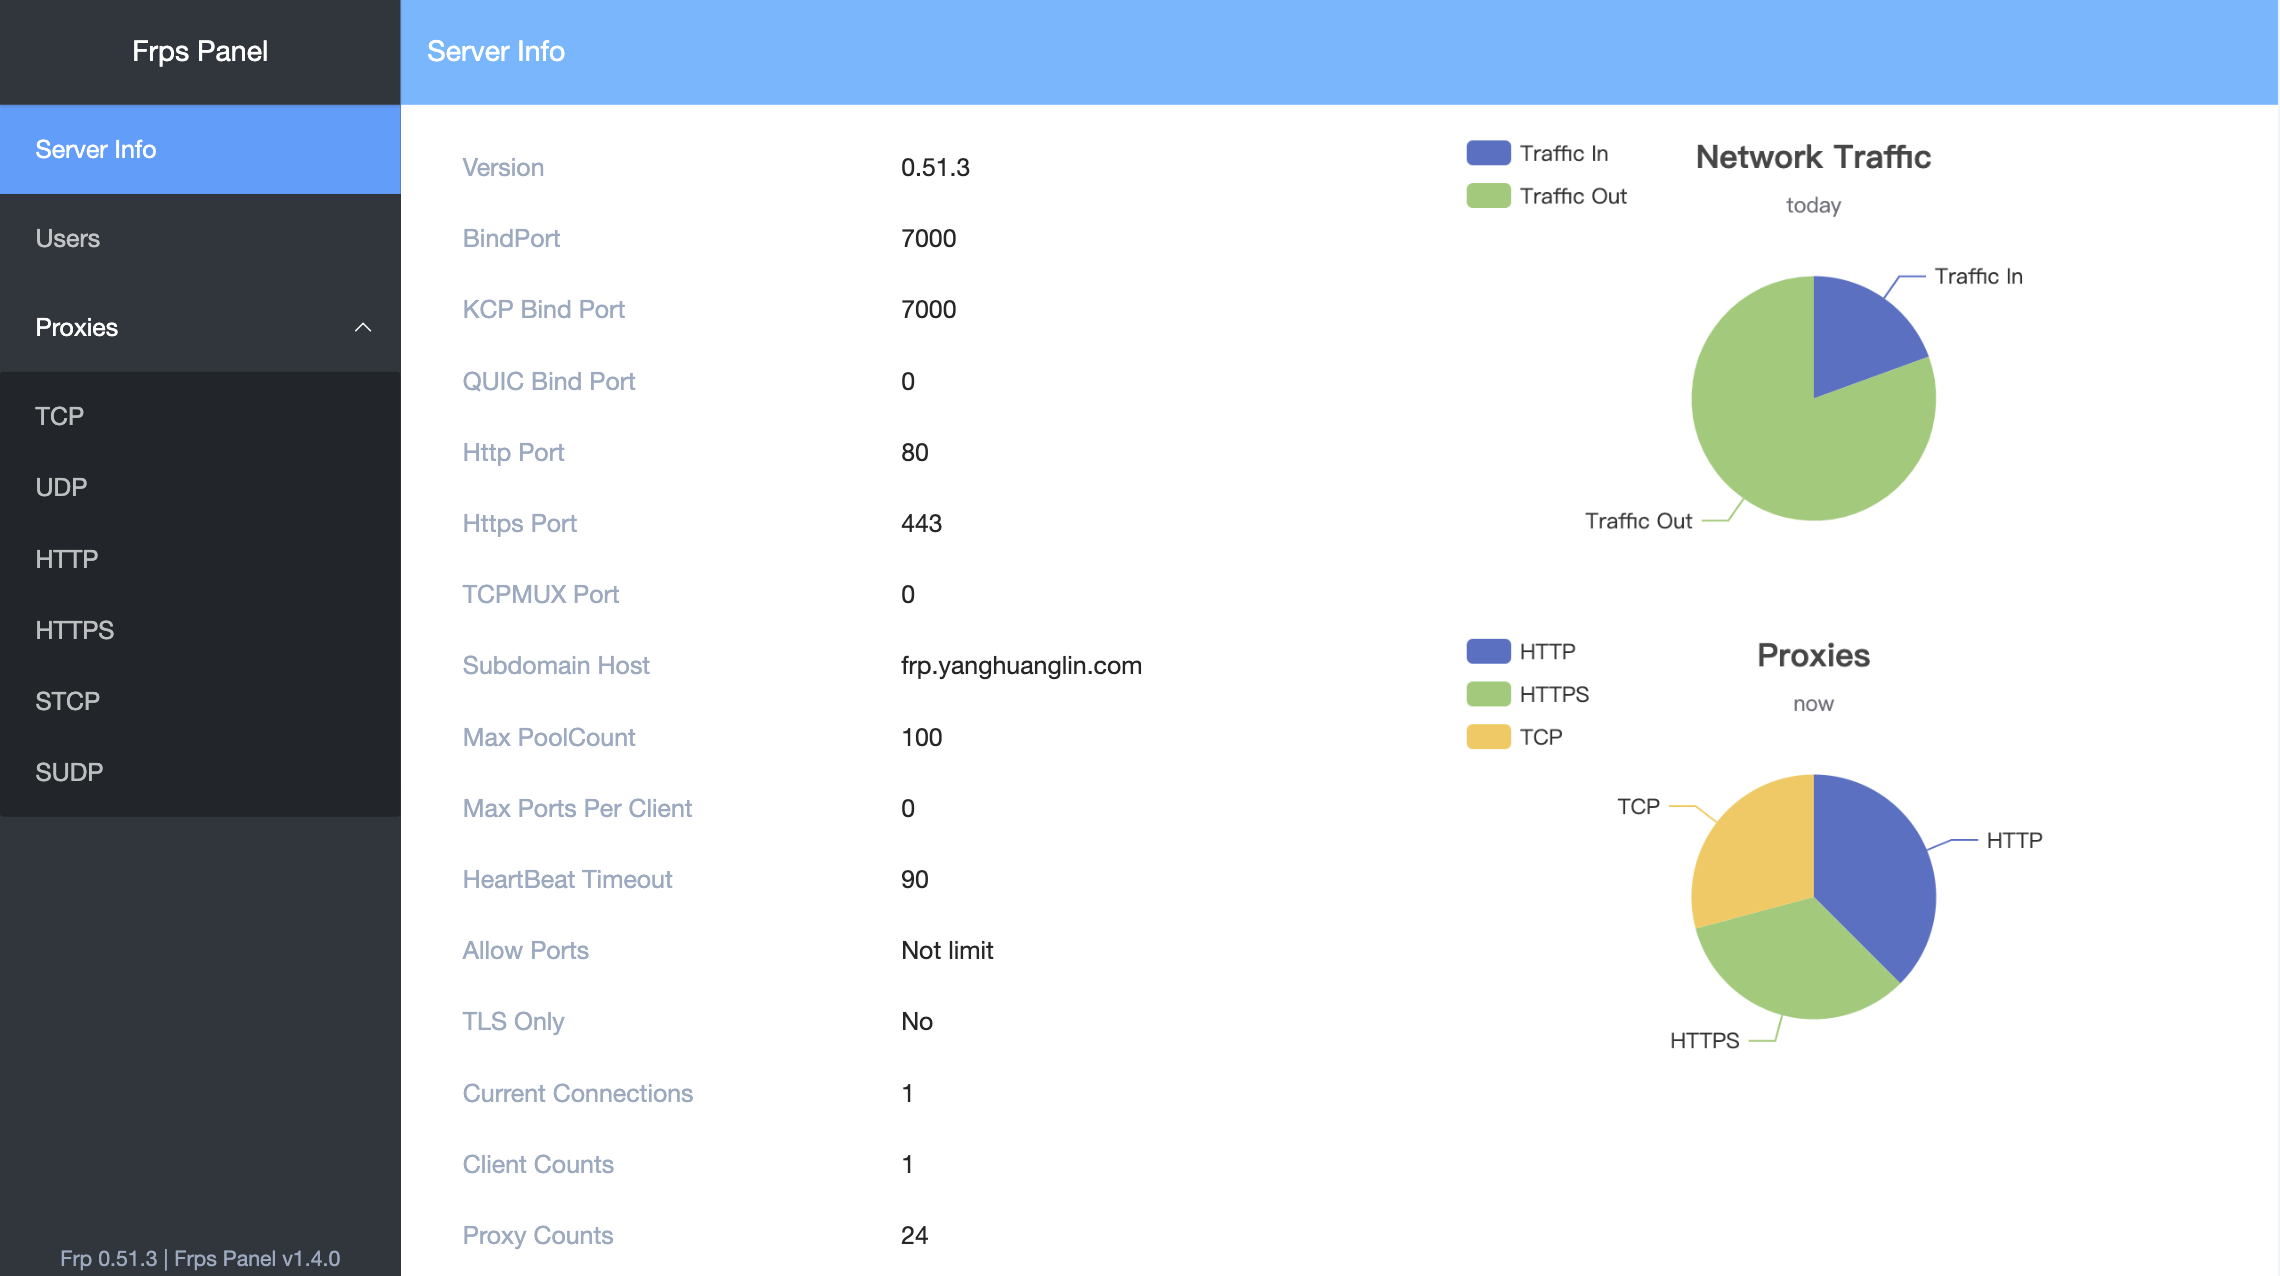This screenshot has height=1276, width=2280.
Task: Click the Frp 0.51.3 footer version text
Action: 108,1258
